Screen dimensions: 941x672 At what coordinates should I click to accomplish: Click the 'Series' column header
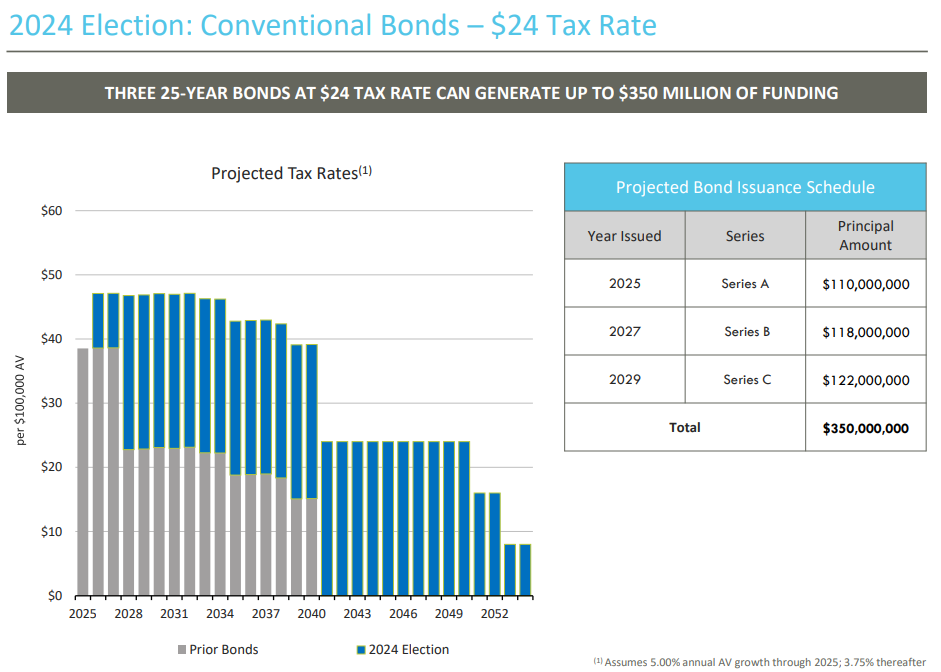[x=745, y=235]
